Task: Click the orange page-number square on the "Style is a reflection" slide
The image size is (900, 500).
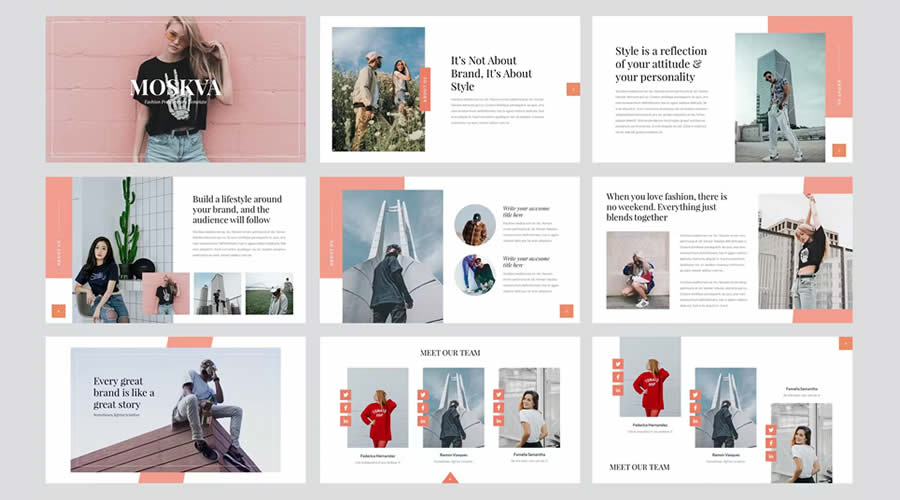Action: [839, 150]
